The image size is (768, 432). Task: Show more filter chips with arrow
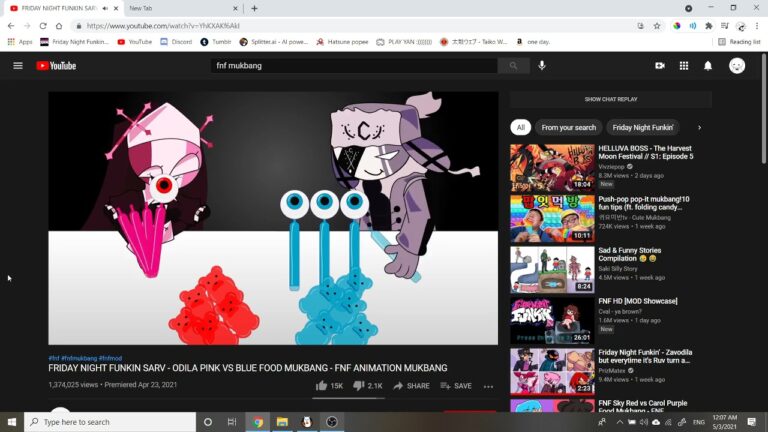699,127
